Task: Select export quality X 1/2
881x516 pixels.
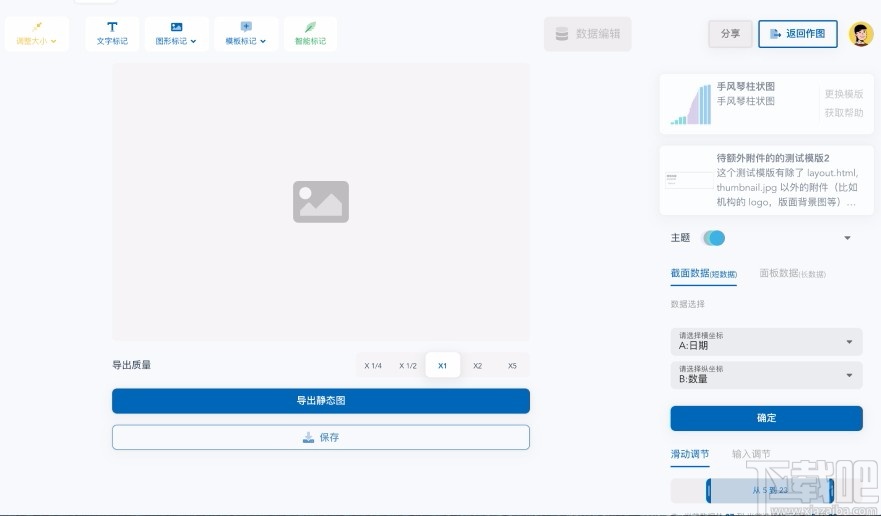Action: (x=408, y=365)
